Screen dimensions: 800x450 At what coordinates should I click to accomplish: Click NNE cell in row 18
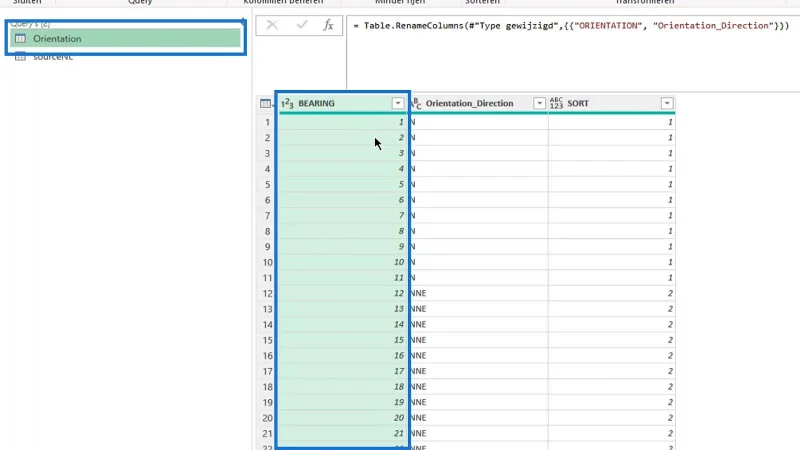(478, 387)
